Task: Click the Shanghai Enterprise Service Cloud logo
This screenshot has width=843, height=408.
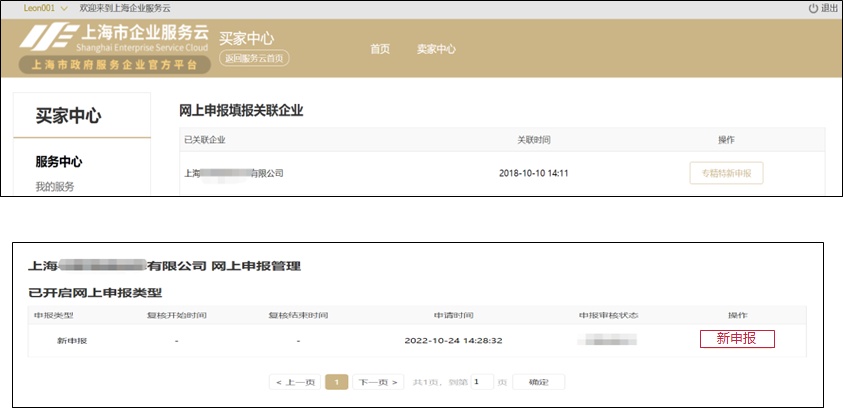Action: click(110, 48)
